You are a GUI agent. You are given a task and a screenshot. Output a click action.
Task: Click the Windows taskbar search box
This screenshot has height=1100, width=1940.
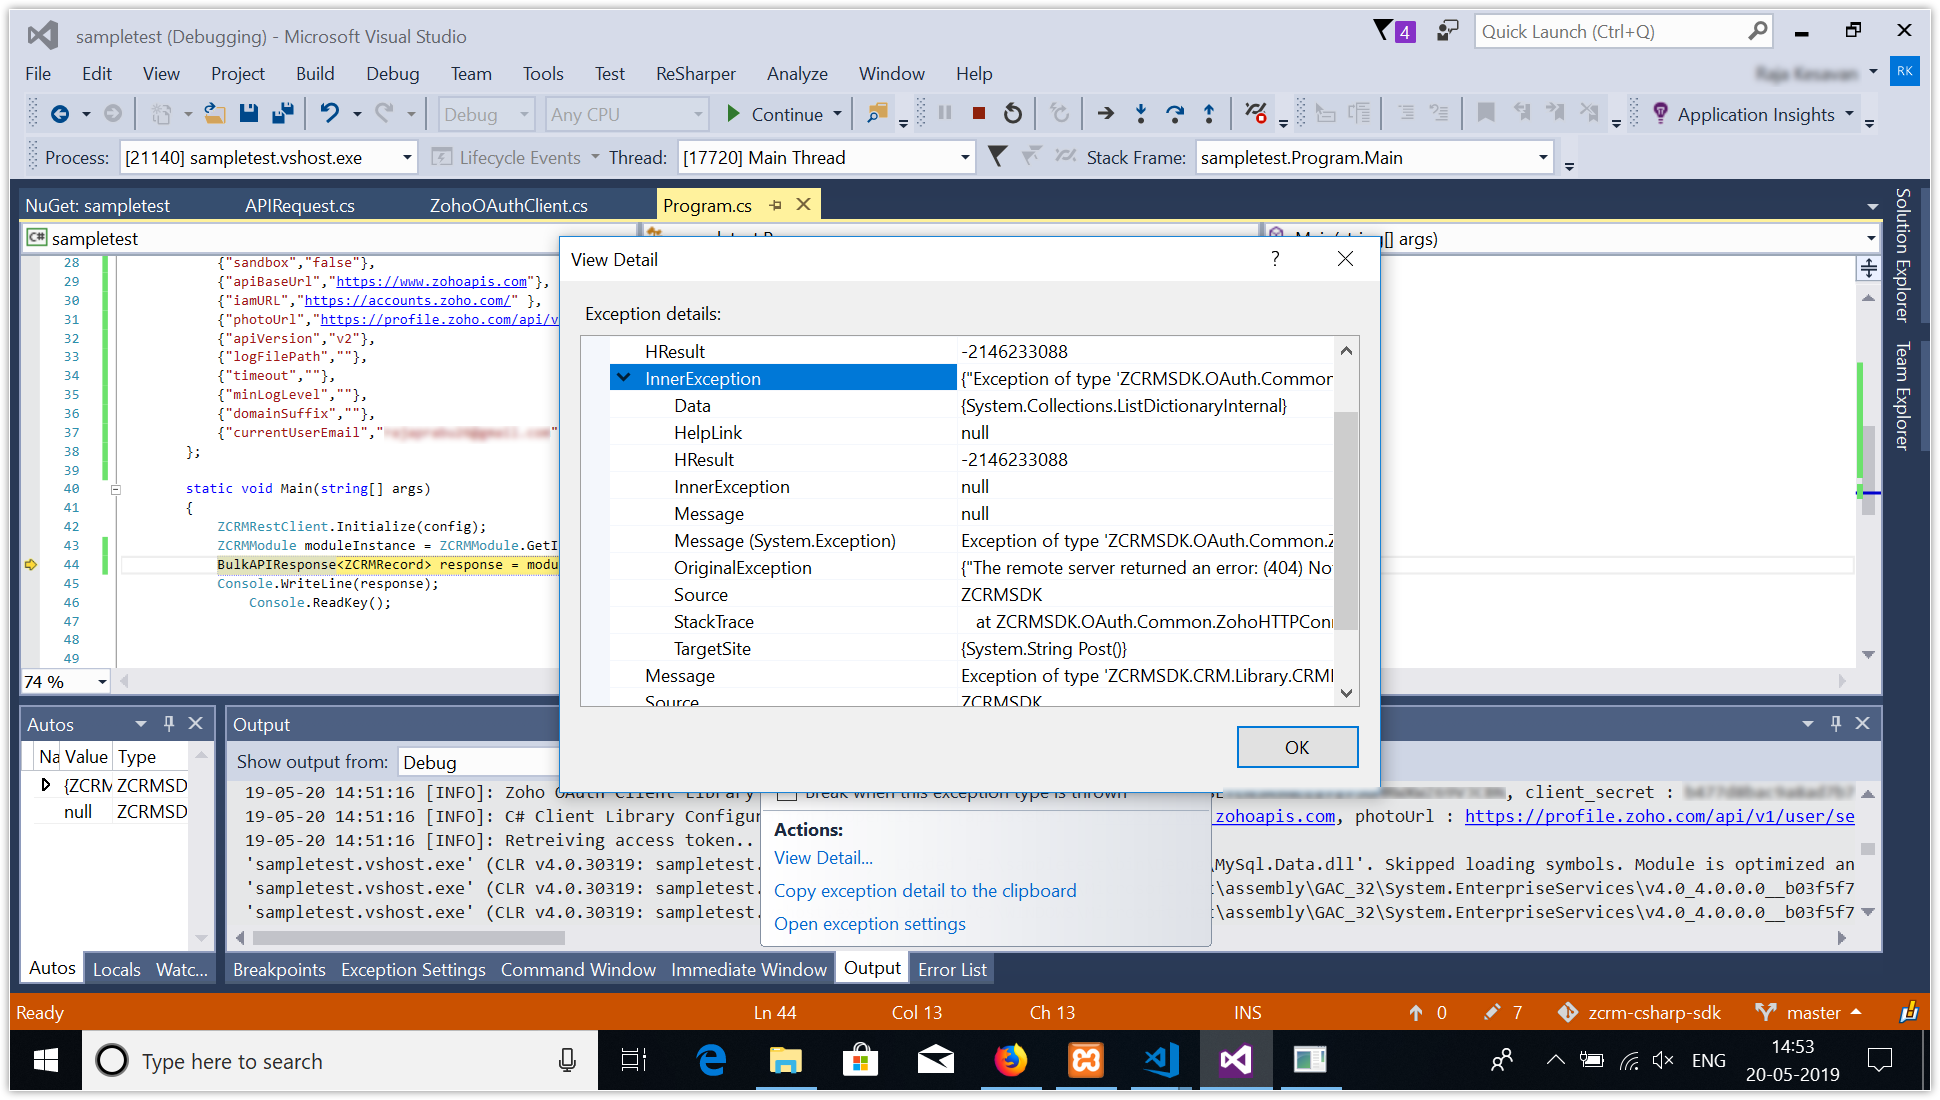click(x=340, y=1060)
